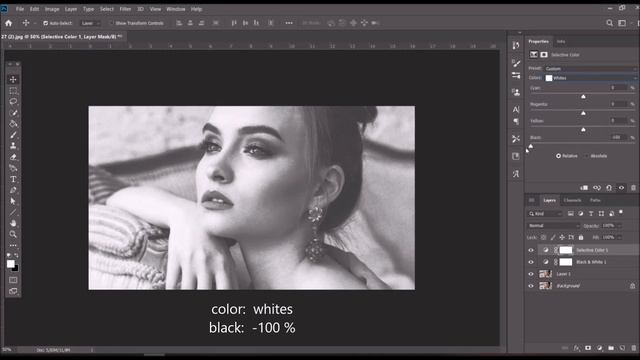
Task: Click the Home icon in options bar
Action: click(x=9, y=23)
